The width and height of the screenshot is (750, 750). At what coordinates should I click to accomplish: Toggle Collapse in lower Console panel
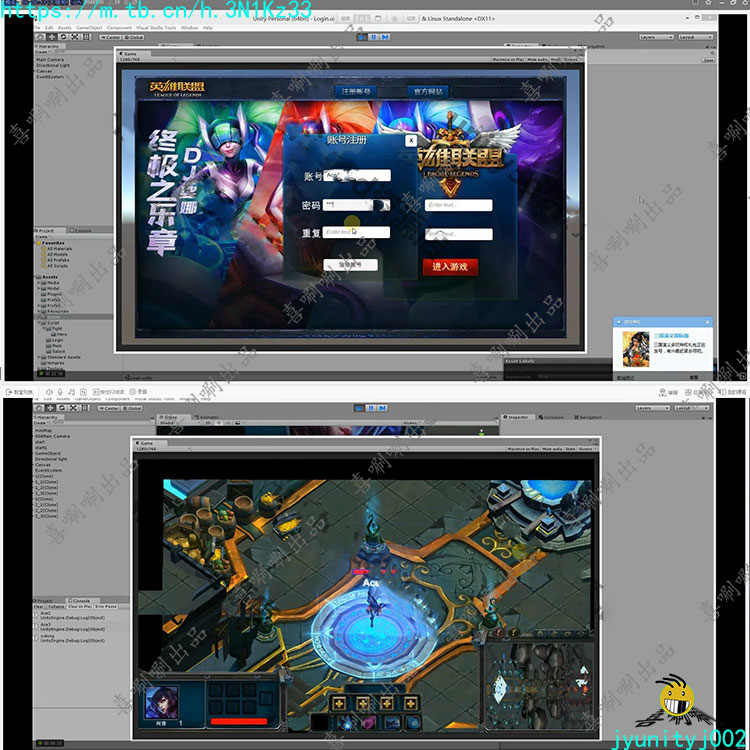point(56,607)
